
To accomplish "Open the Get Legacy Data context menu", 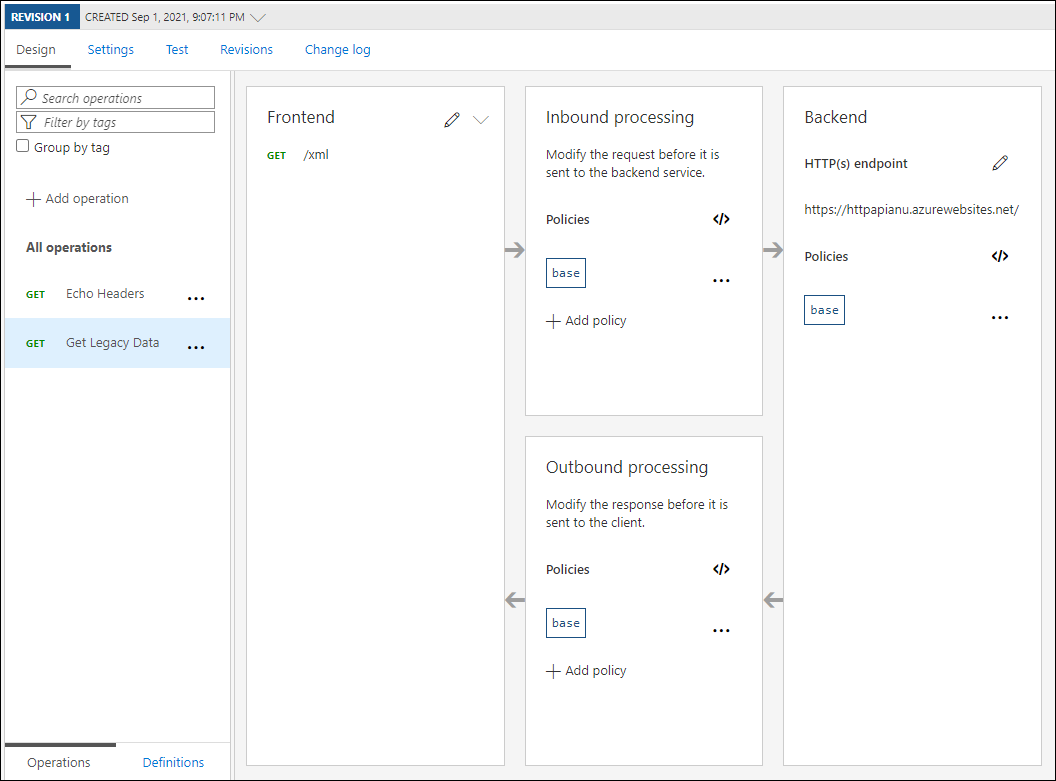I will click(x=196, y=345).
